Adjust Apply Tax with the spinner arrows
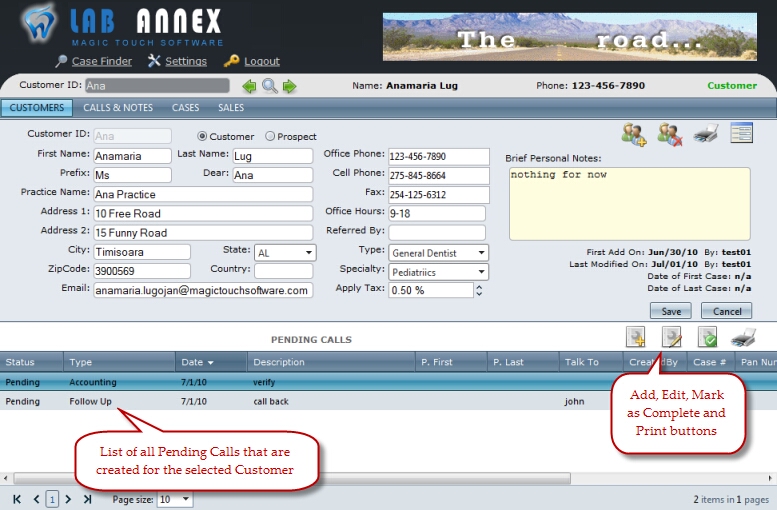Viewport: 777px width, 510px height. click(479, 290)
